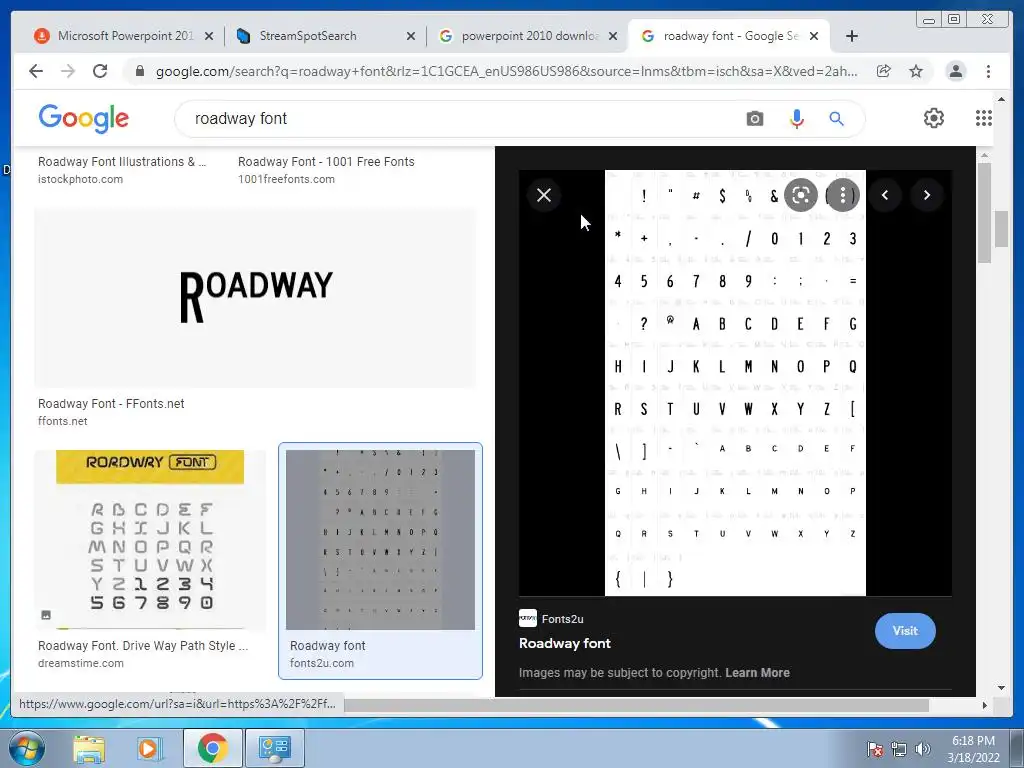Screen dimensions: 1024x768
Task: Click the forward navigation arrow
Action: [68, 71]
